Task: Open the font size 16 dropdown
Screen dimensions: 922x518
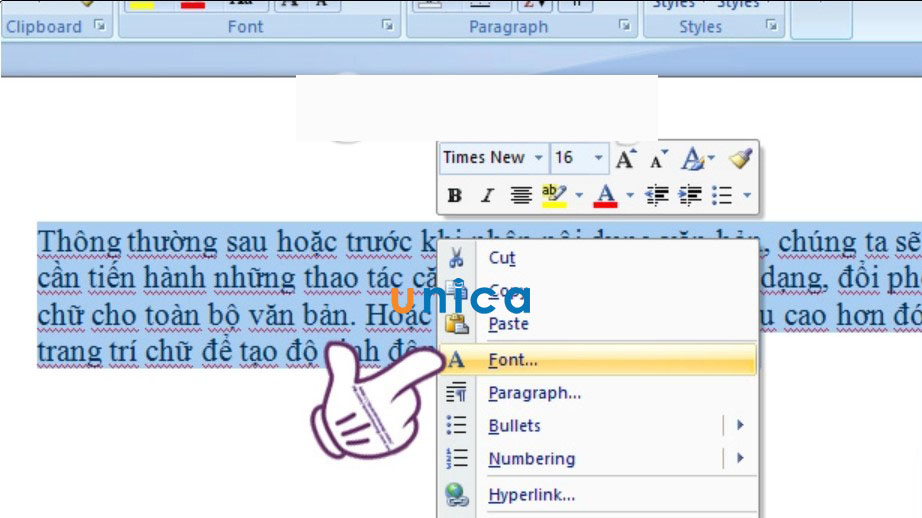Action: pos(598,158)
